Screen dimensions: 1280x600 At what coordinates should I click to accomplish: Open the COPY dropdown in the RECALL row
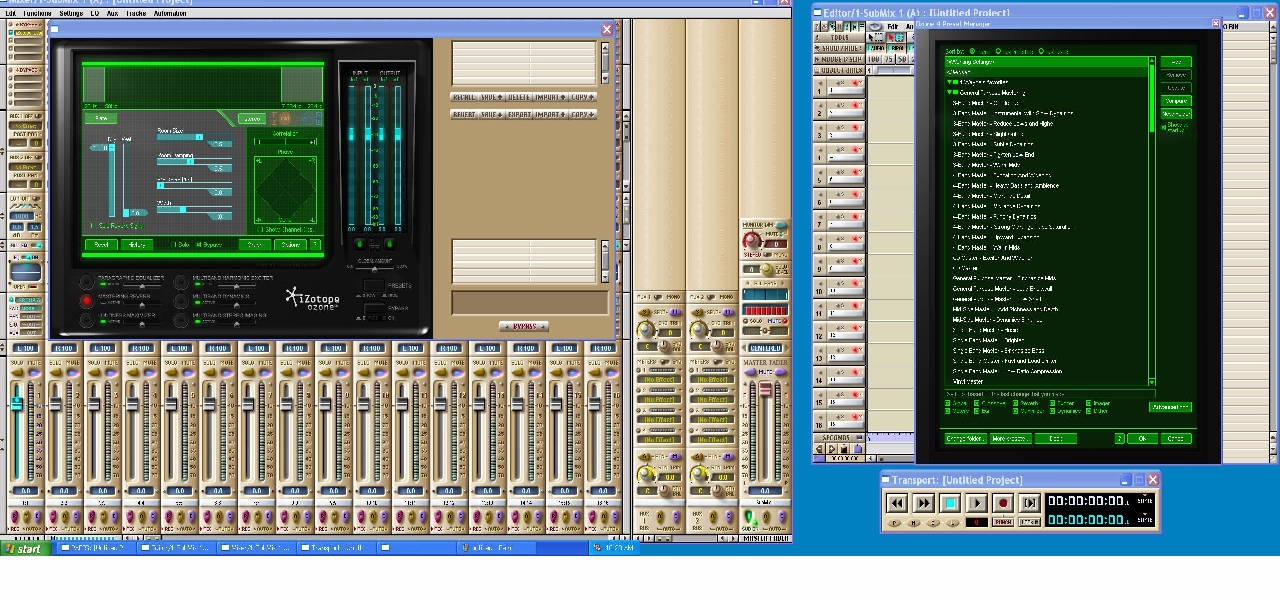[x=582, y=97]
